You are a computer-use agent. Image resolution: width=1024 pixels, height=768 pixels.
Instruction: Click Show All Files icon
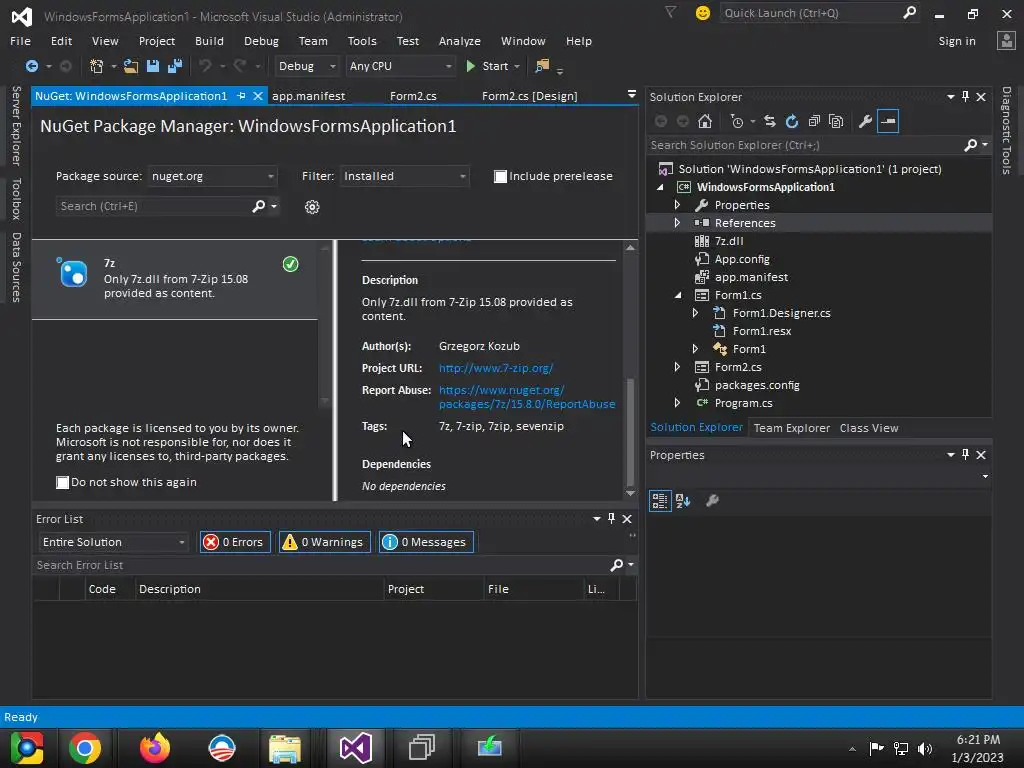click(836, 121)
